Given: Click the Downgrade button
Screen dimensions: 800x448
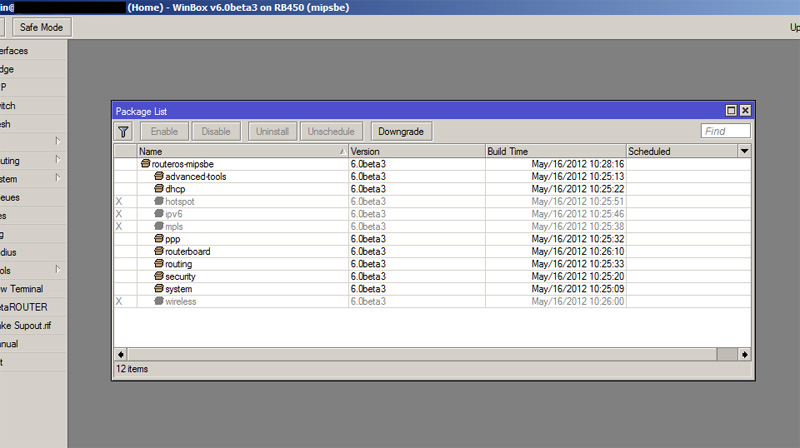Looking at the screenshot, I should [401, 132].
